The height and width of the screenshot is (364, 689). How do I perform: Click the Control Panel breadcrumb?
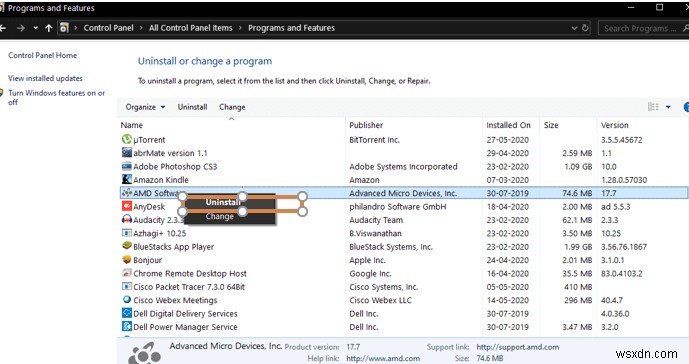pyautogui.click(x=108, y=28)
